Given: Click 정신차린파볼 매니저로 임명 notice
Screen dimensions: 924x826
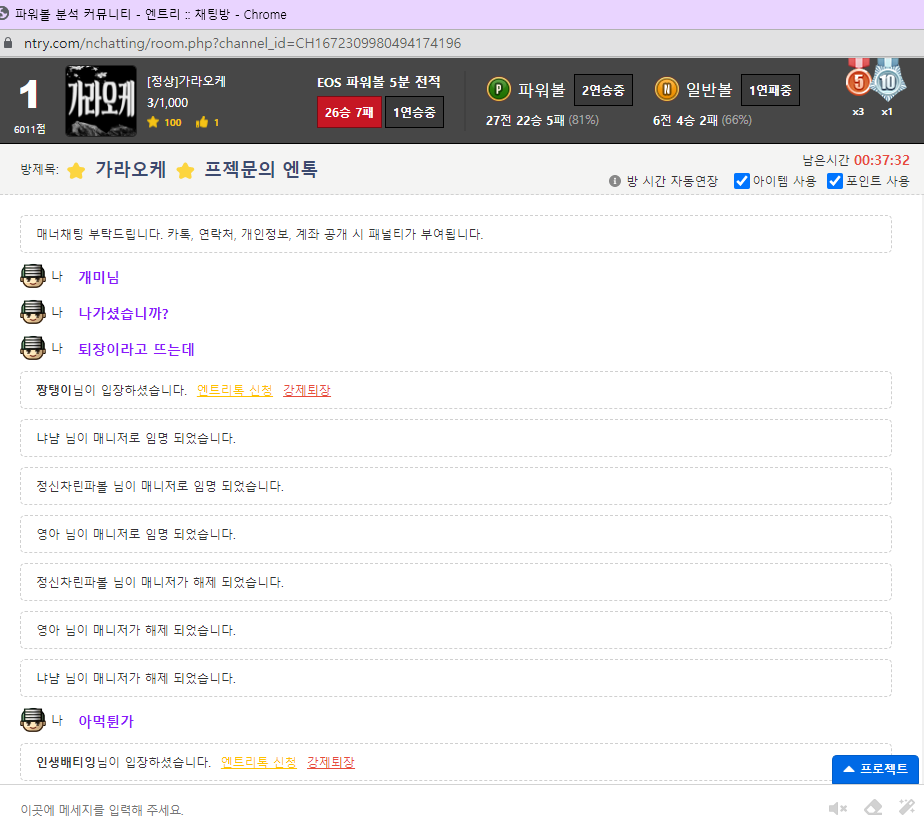Looking at the screenshot, I should [456, 486].
